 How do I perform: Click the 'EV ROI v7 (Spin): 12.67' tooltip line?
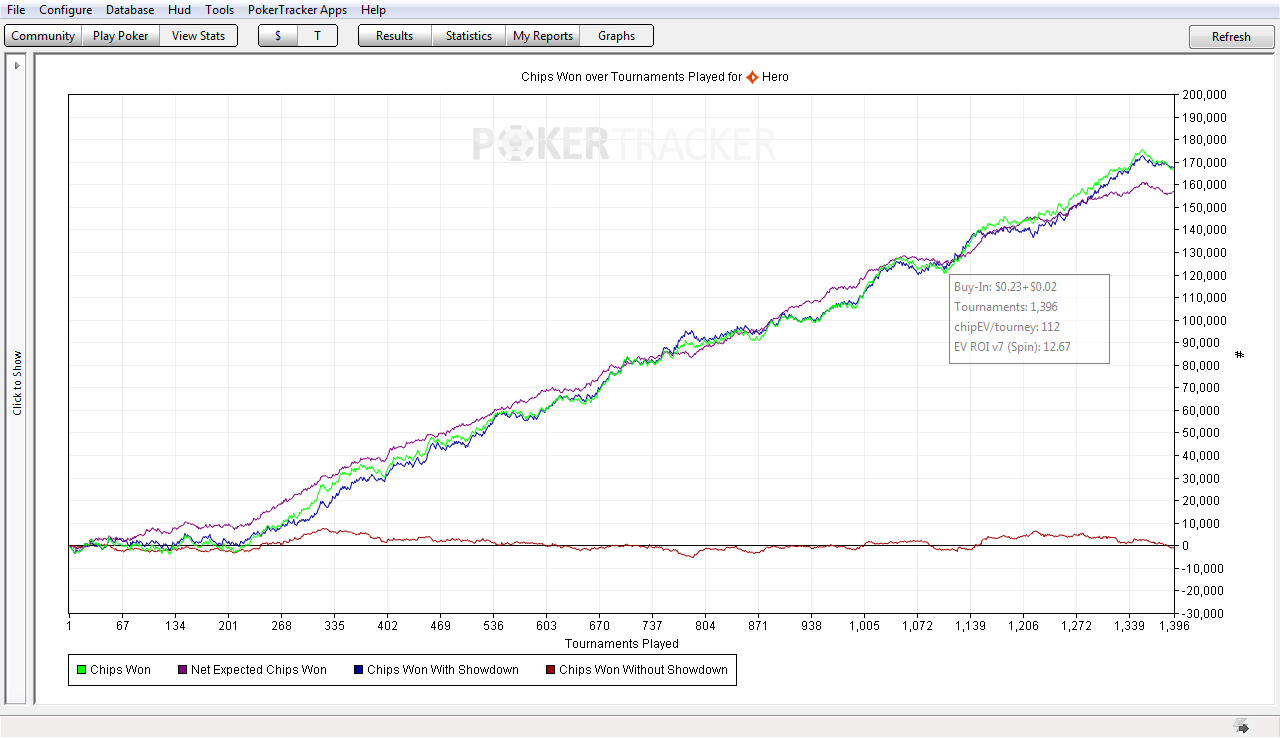(x=1013, y=347)
